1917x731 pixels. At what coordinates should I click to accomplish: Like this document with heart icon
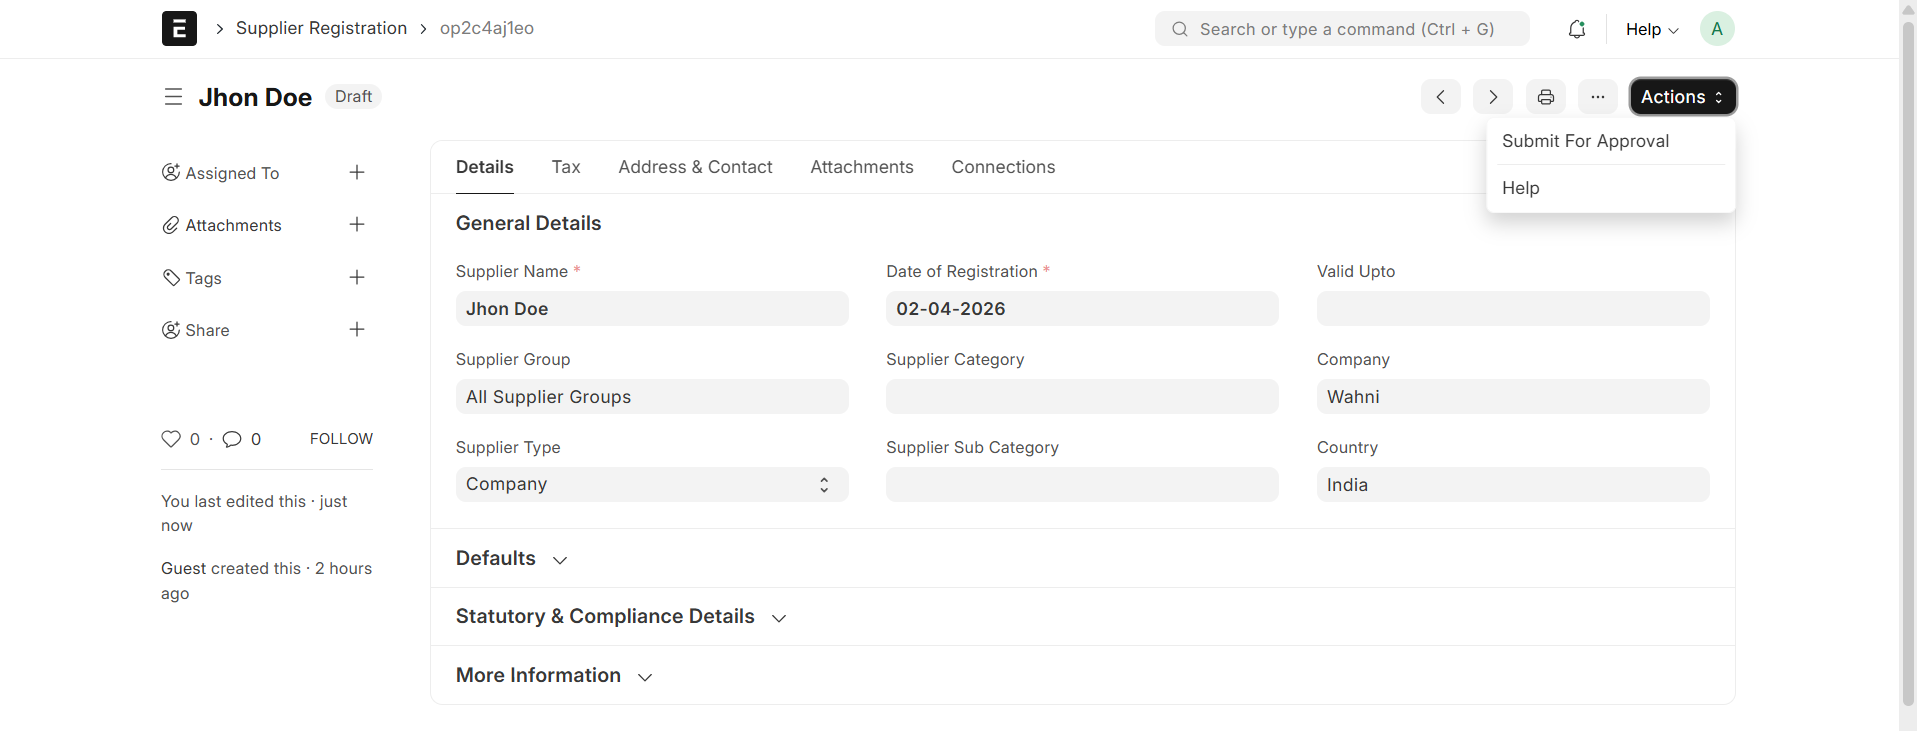coord(171,439)
